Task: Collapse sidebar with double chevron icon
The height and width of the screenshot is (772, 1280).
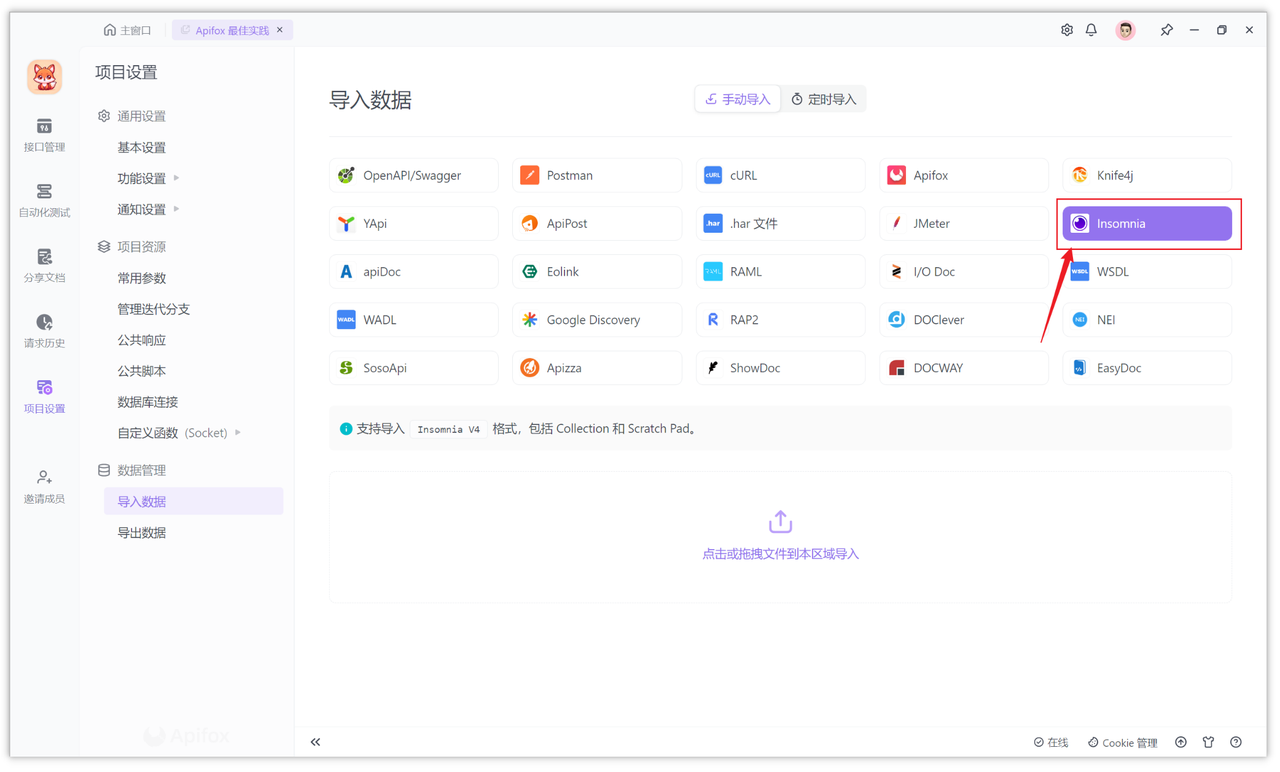Action: (x=315, y=742)
